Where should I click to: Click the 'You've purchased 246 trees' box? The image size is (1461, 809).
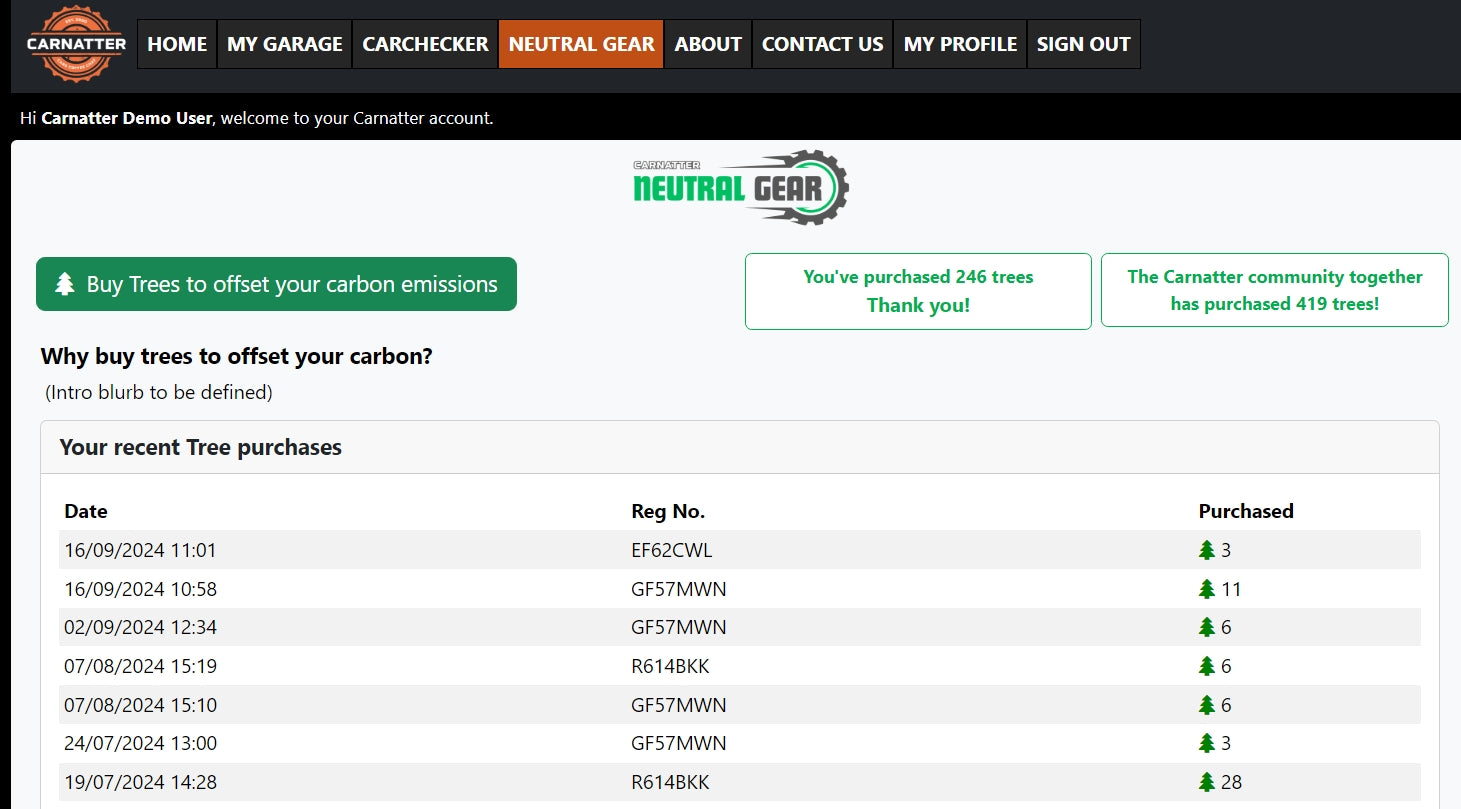(918, 291)
